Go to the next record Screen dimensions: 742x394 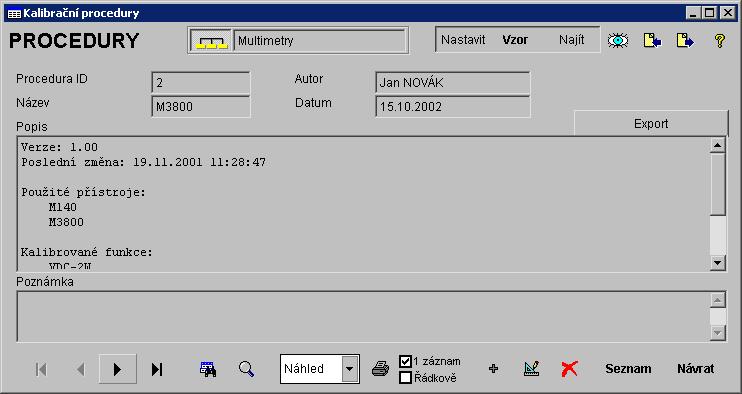(x=118, y=369)
